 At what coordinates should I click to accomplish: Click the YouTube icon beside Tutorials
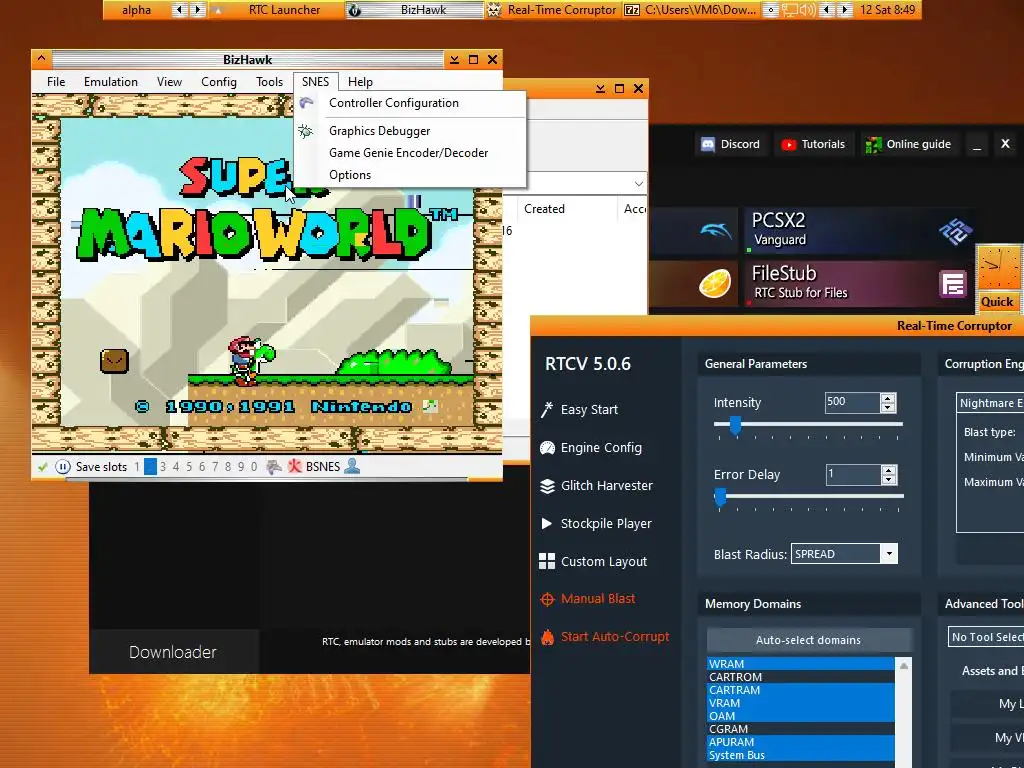click(788, 144)
